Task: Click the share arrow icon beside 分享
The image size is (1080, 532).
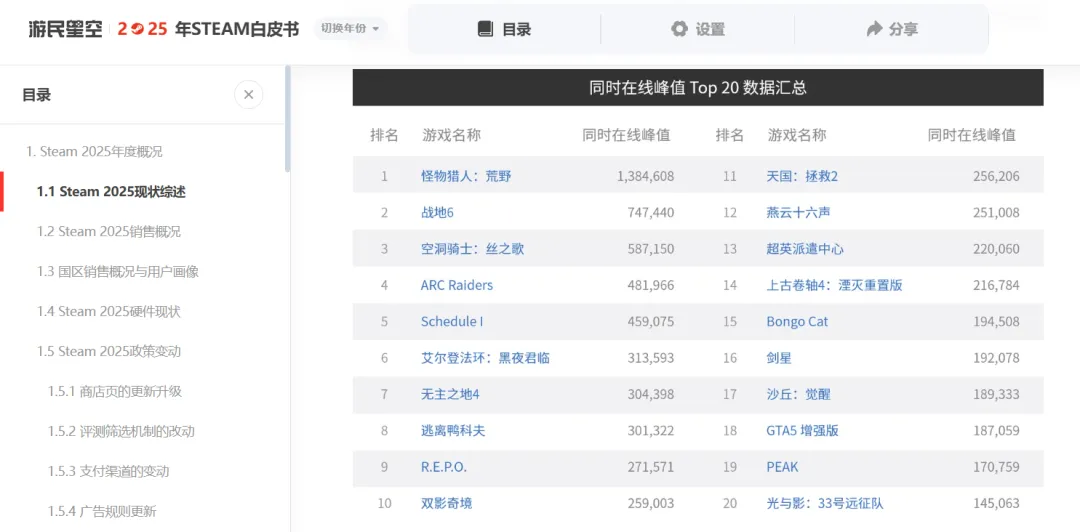Action: click(x=874, y=29)
